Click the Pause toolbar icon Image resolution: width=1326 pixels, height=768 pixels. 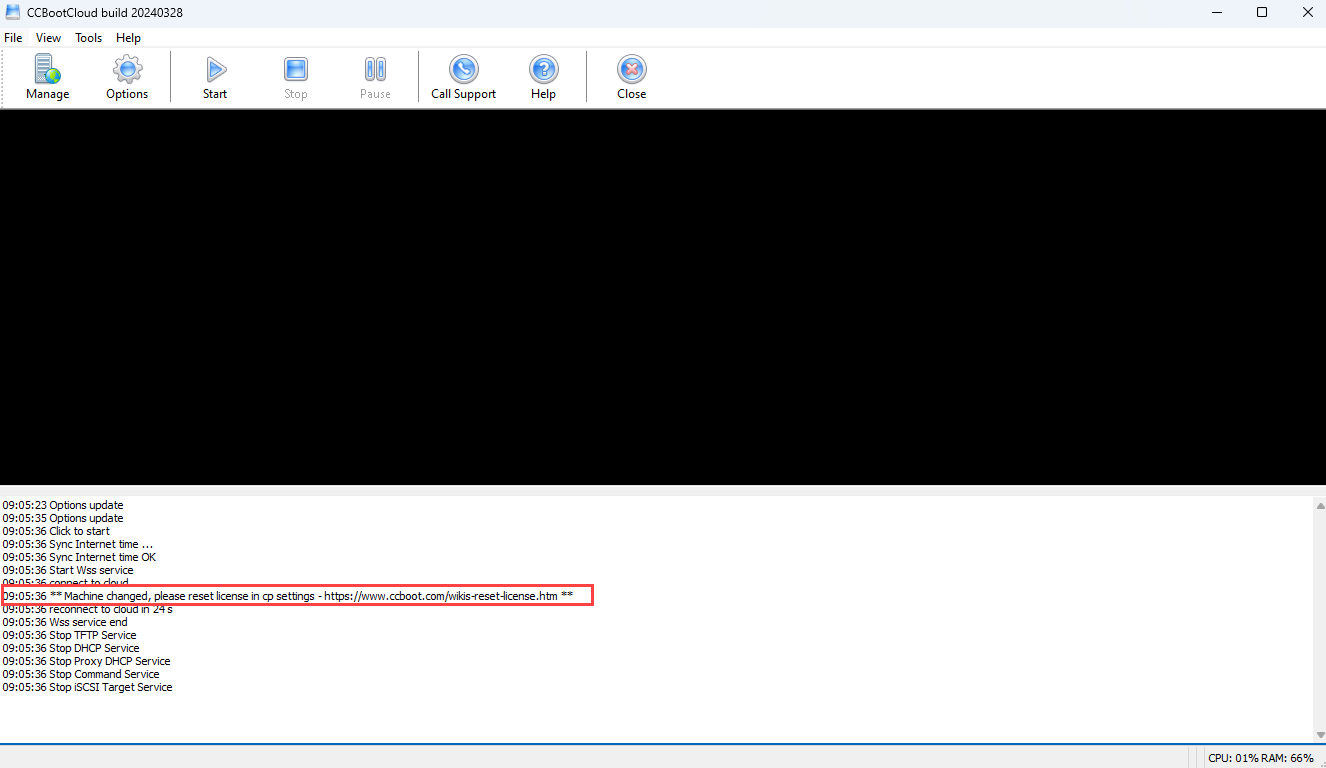375,70
